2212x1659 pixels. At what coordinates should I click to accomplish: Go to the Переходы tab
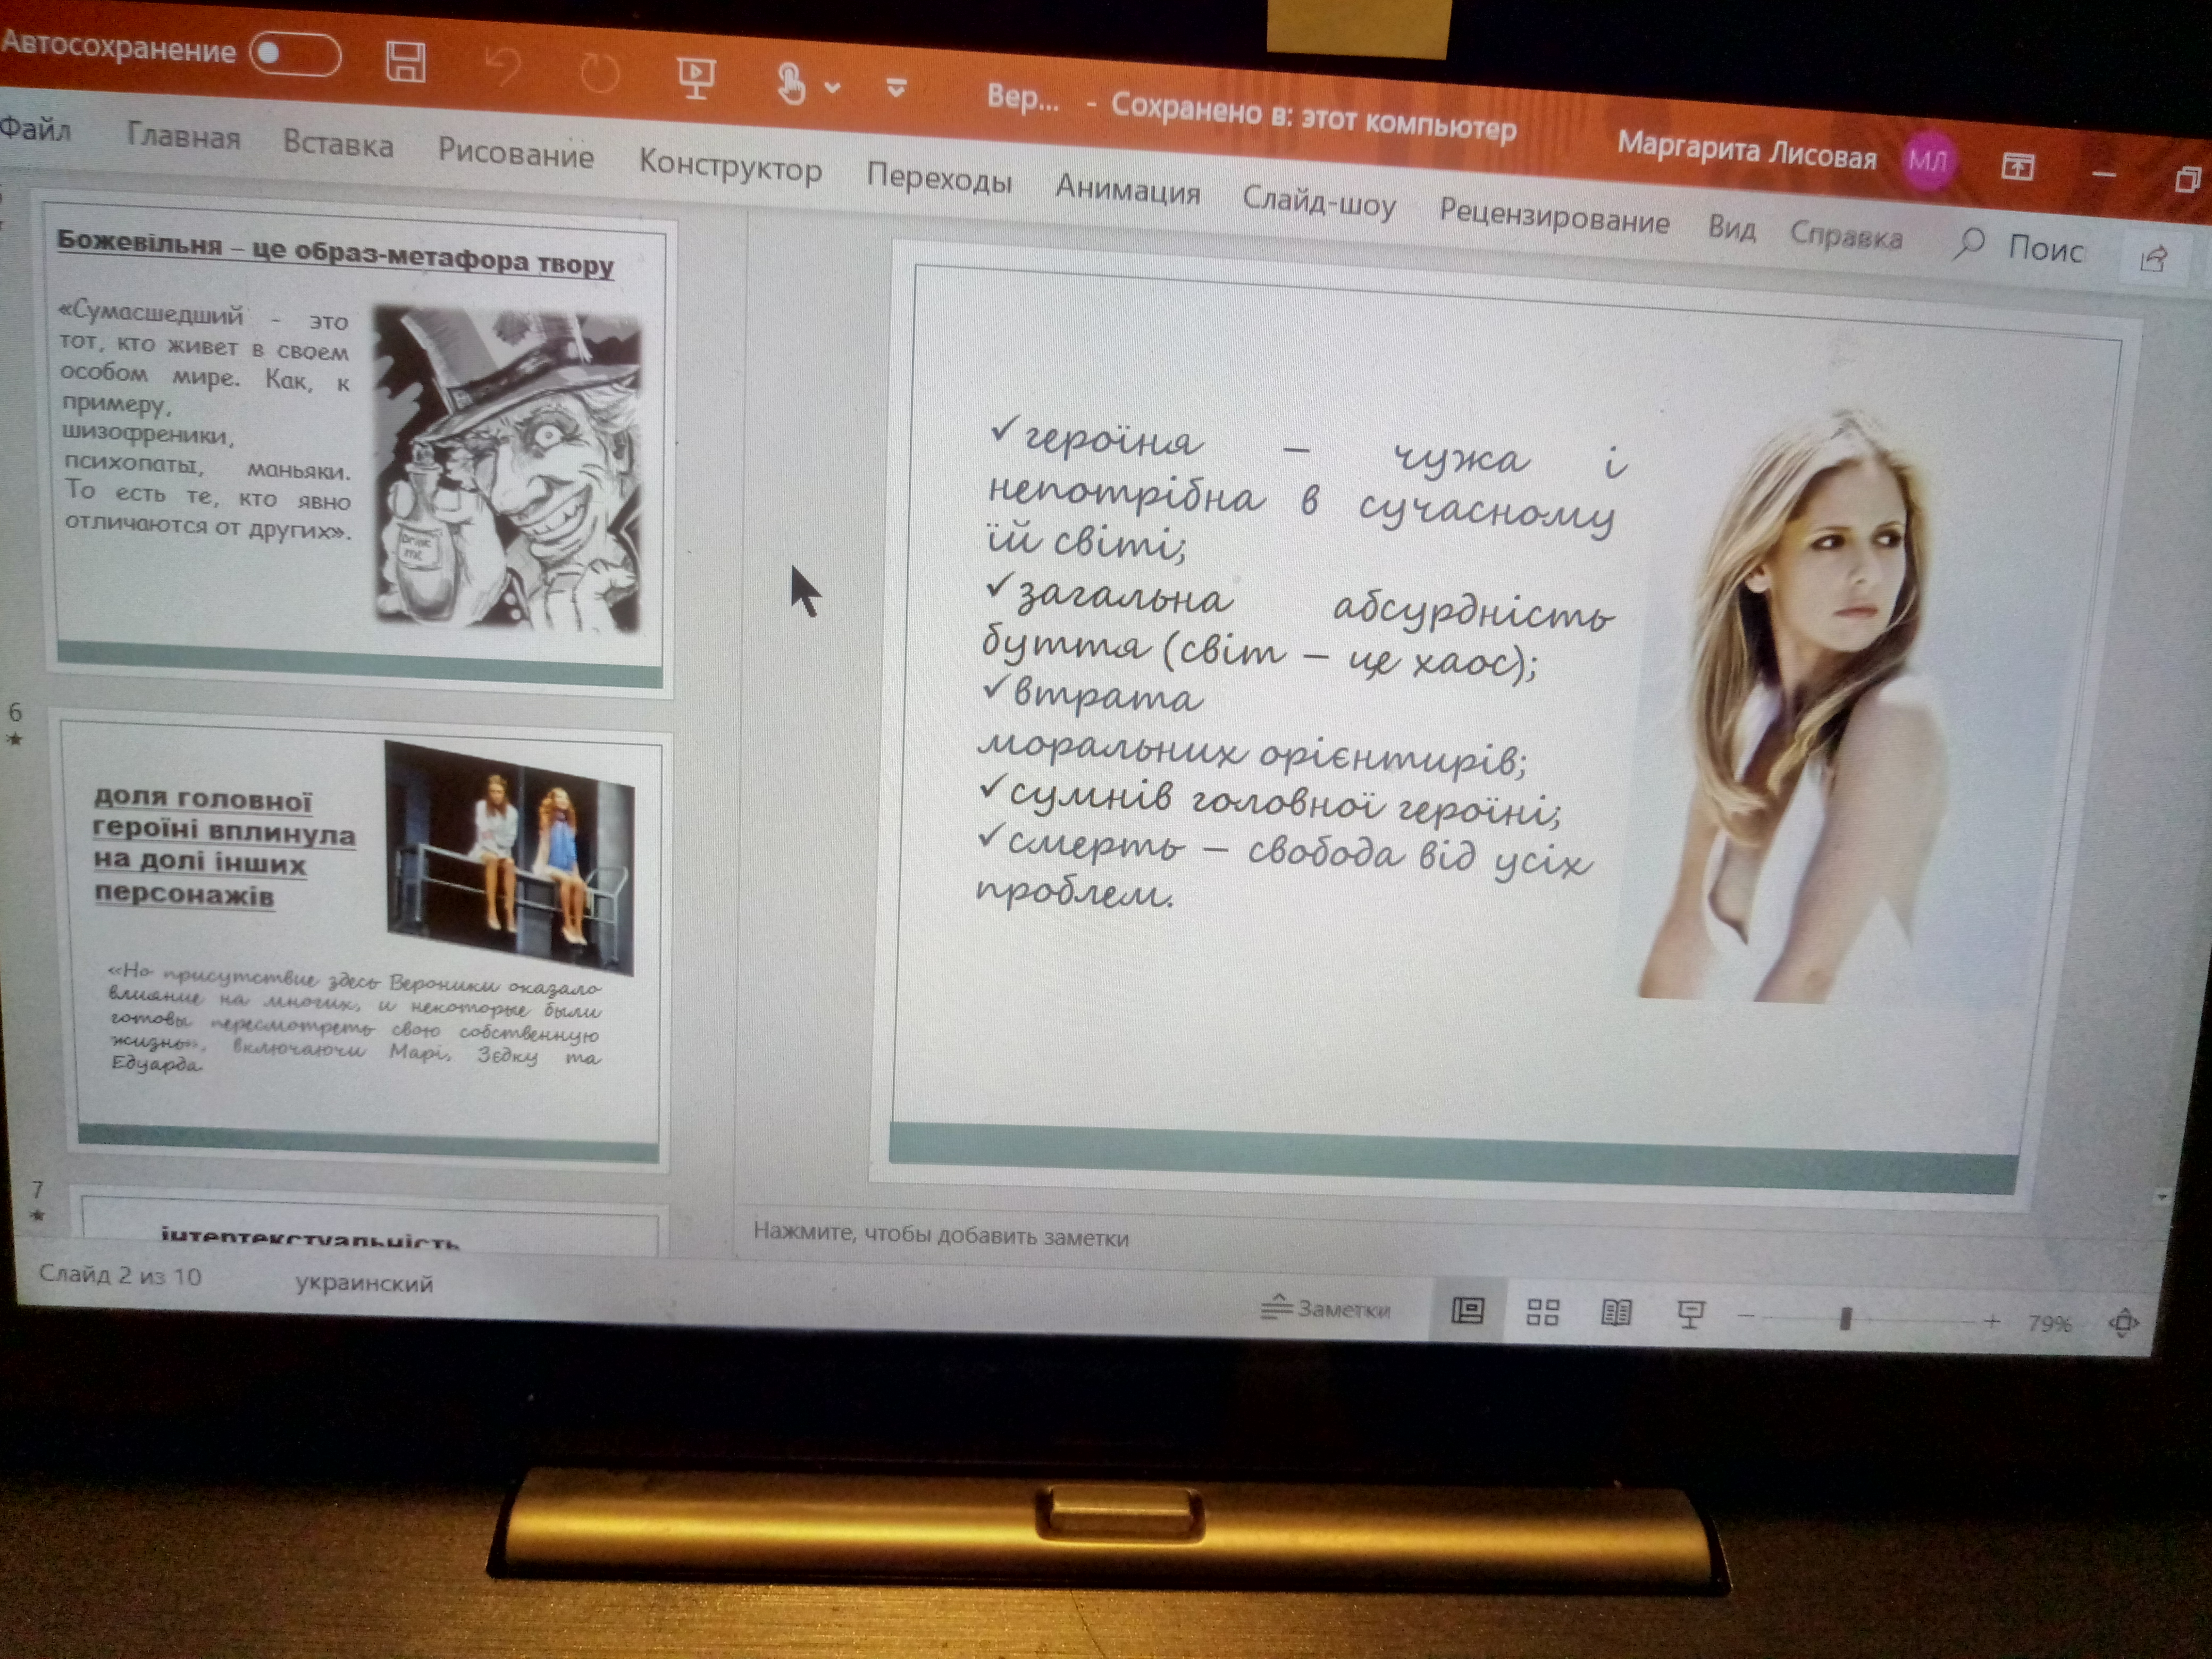939,178
